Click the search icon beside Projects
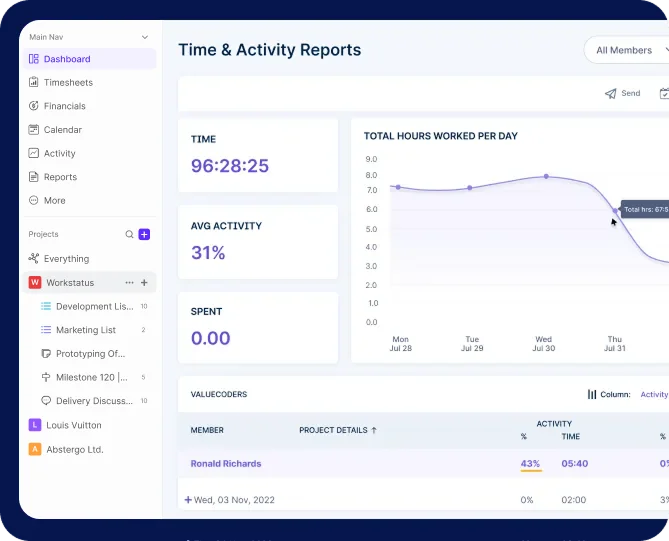The image size is (669, 541). point(129,234)
